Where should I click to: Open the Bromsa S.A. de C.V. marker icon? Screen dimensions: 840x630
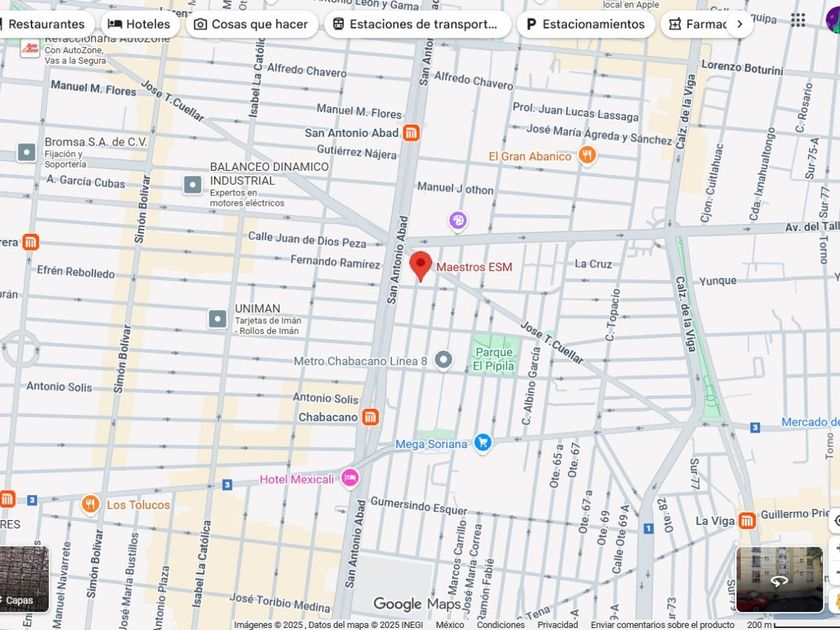[x=26, y=152]
